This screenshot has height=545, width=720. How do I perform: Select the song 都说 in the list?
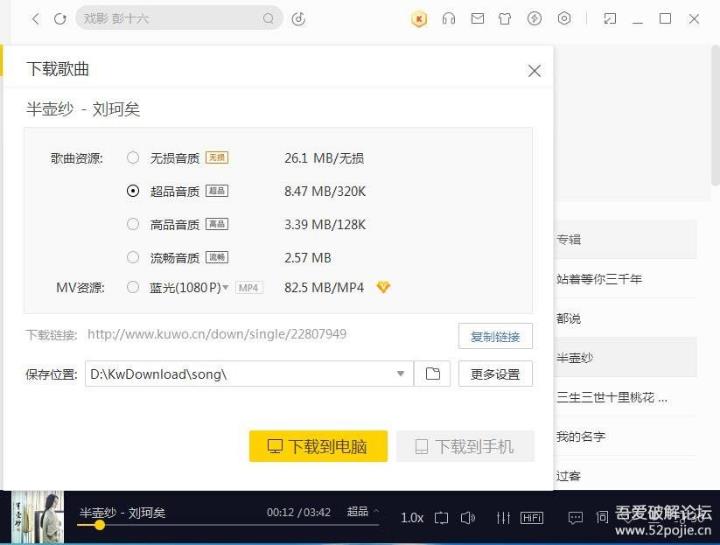click(568, 318)
